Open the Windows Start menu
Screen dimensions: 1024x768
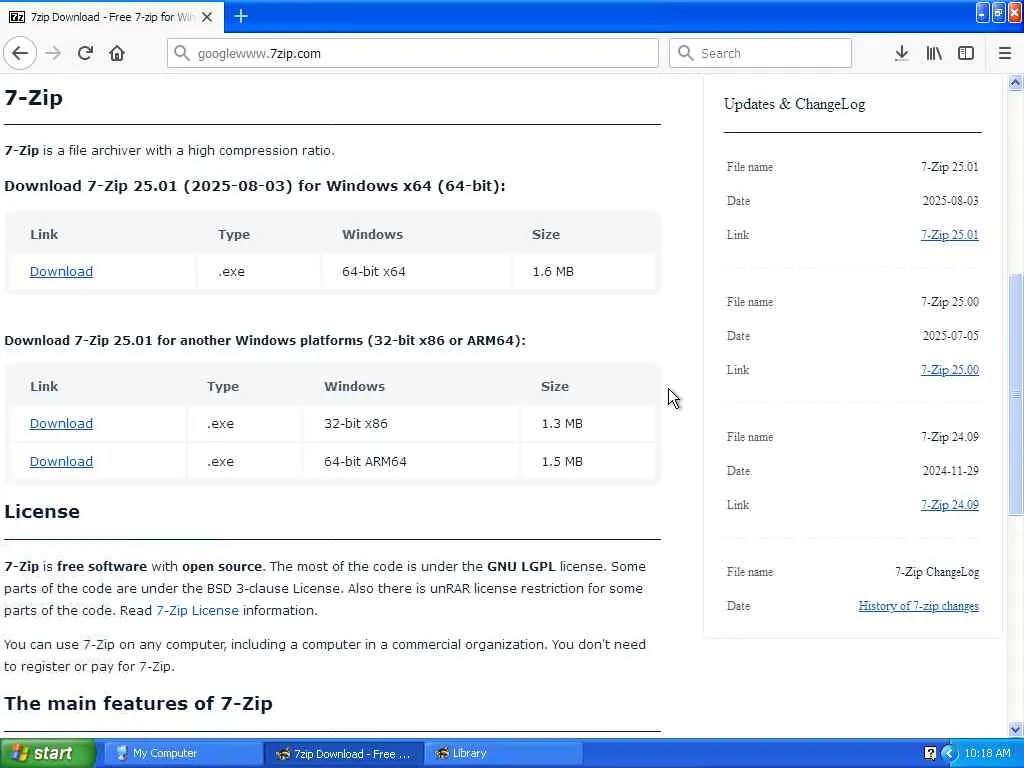point(48,754)
